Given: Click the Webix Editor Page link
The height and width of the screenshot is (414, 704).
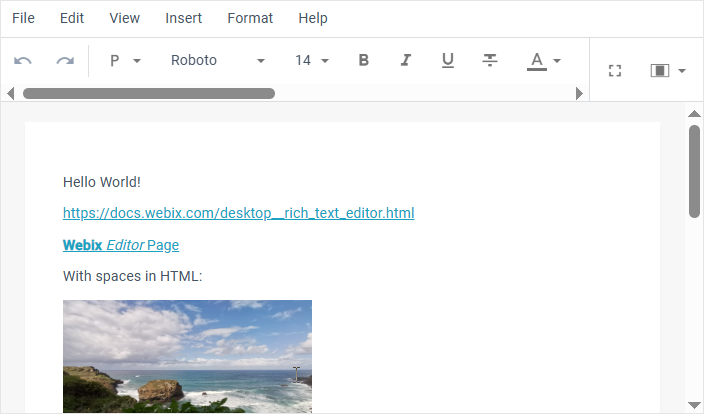Looking at the screenshot, I should (121, 245).
